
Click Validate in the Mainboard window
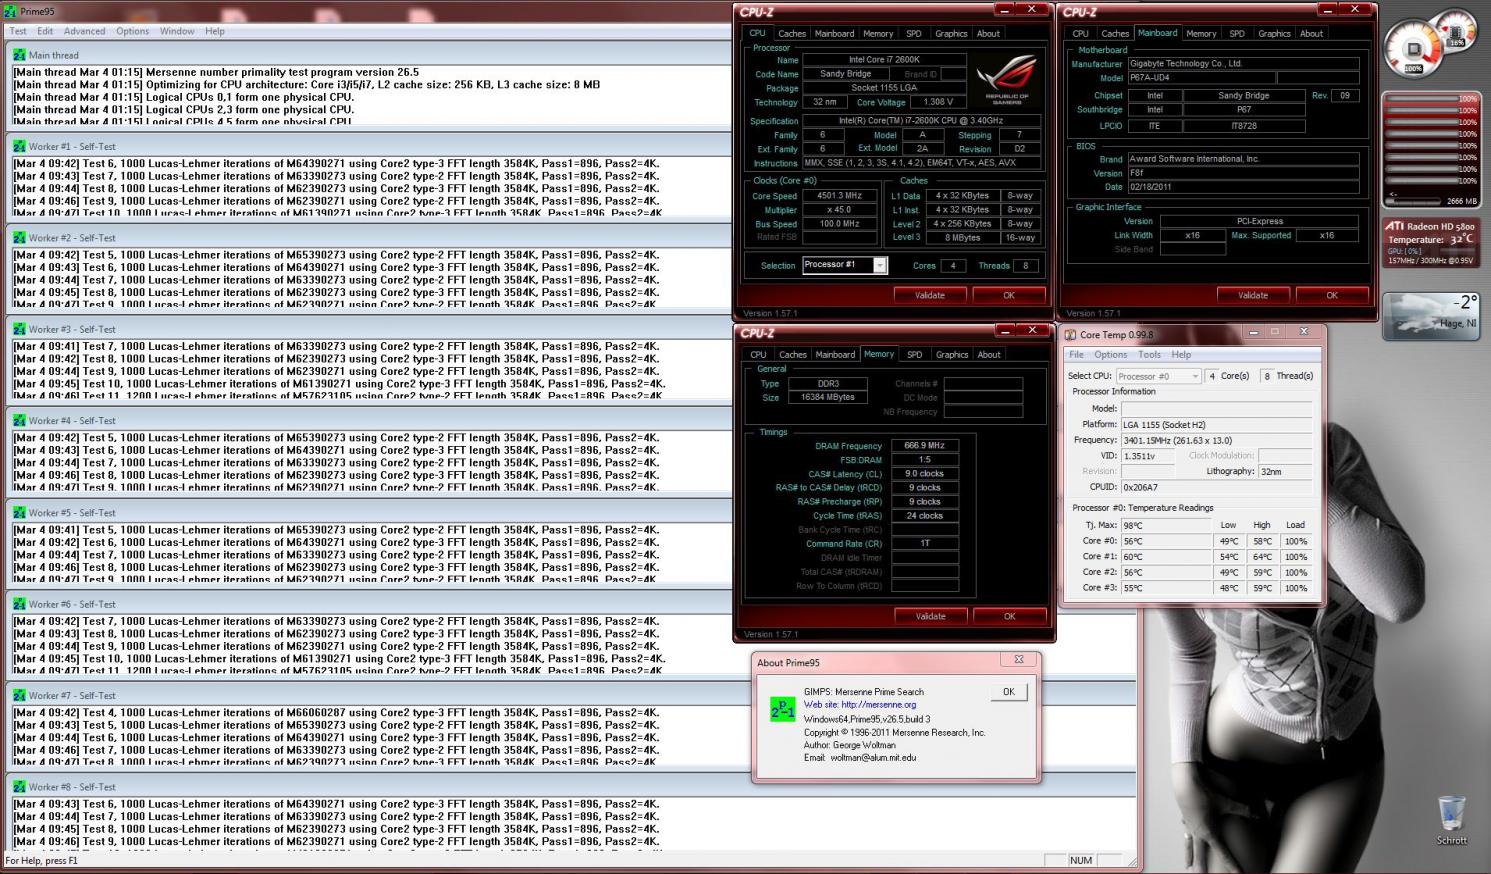[x=1253, y=295]
